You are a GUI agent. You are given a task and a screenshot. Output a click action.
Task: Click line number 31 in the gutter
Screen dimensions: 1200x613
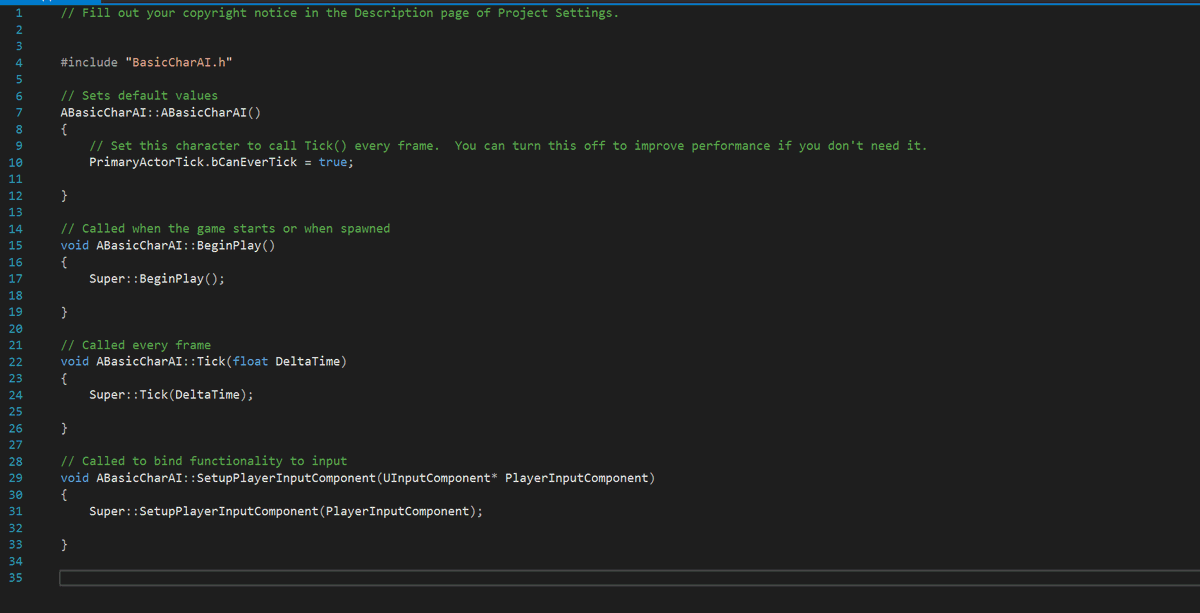point(15,511)
